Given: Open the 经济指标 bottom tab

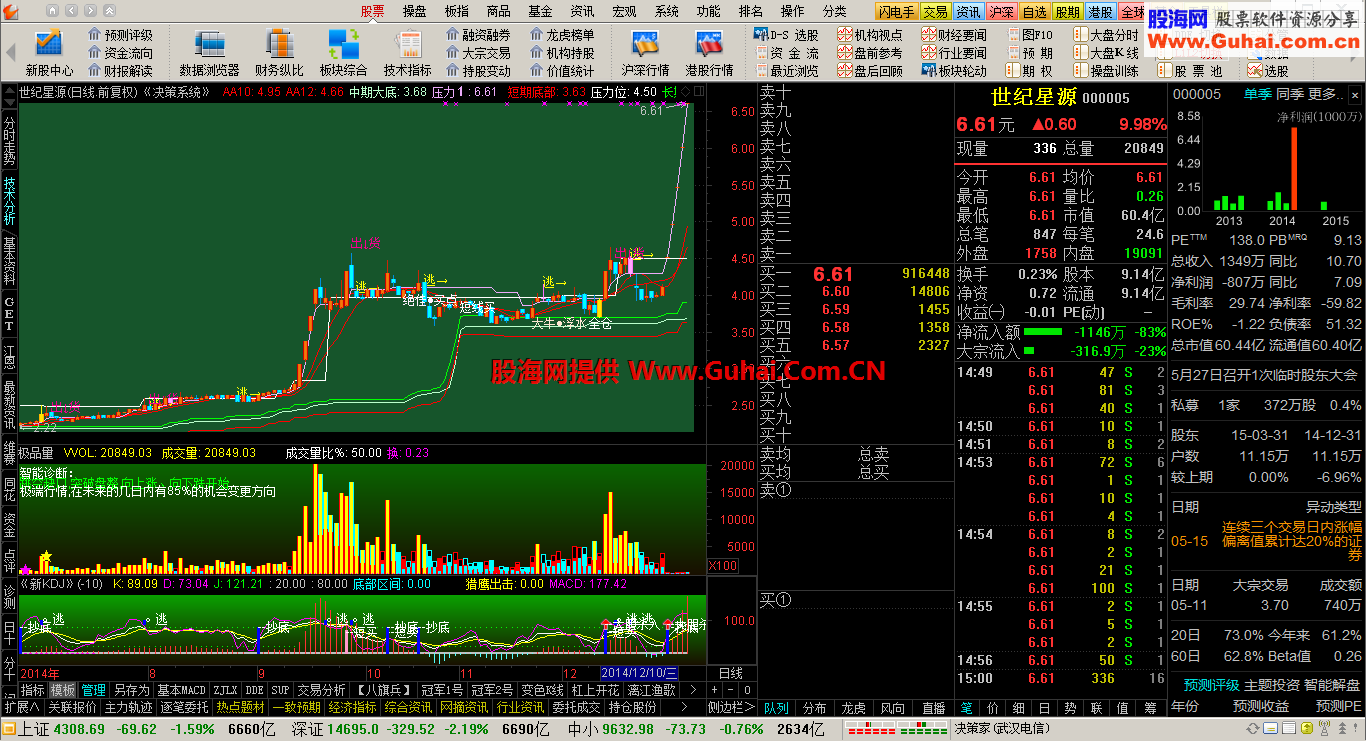Looking at the screenshot, I should point(353,707).
